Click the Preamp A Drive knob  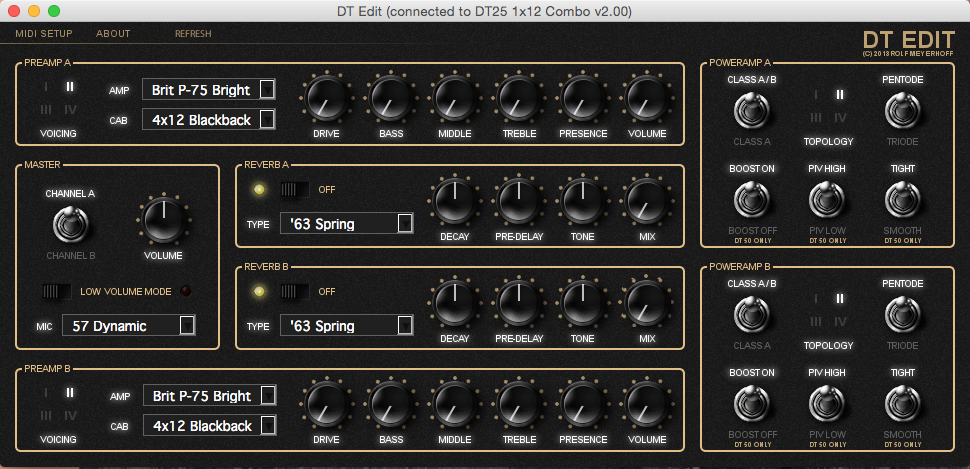(326, 99)
